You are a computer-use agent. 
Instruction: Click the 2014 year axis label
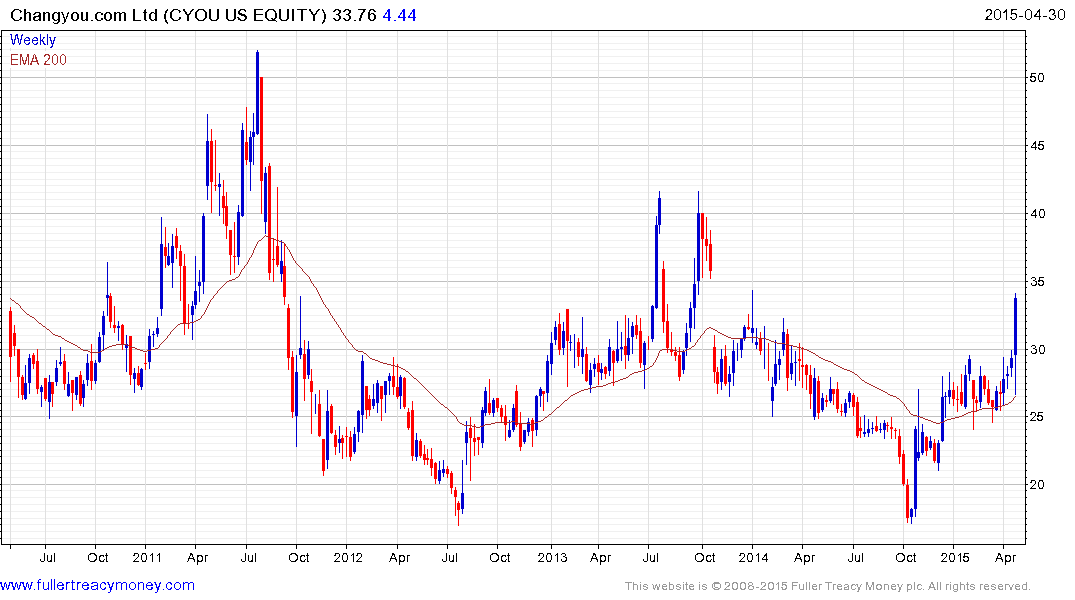pos(753,557)
